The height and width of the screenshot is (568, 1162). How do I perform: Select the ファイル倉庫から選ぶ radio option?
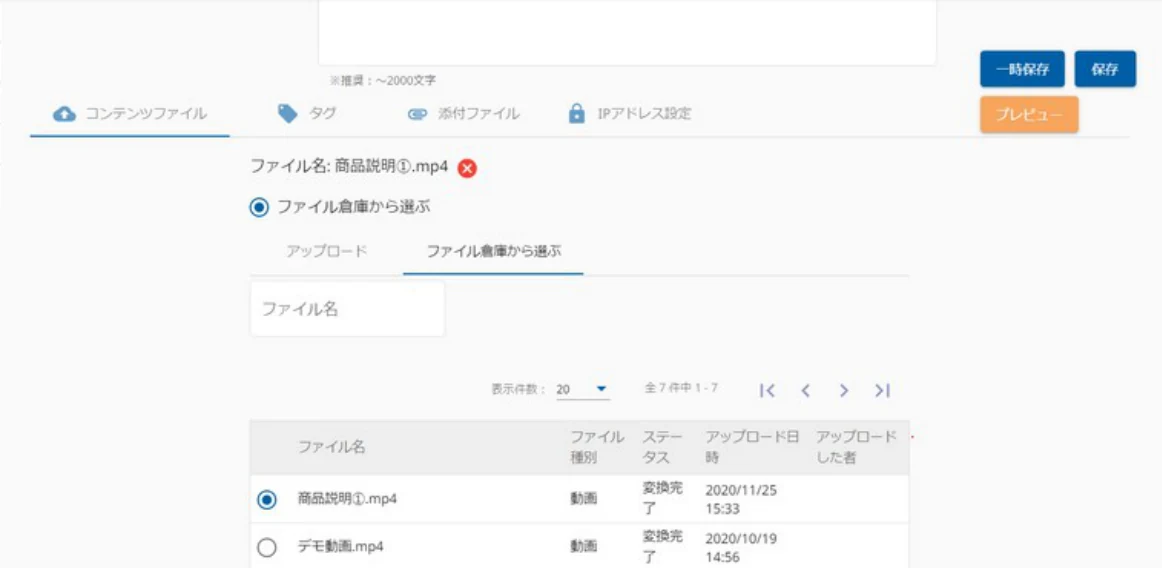pyautogui.click(x=259, y=208)
